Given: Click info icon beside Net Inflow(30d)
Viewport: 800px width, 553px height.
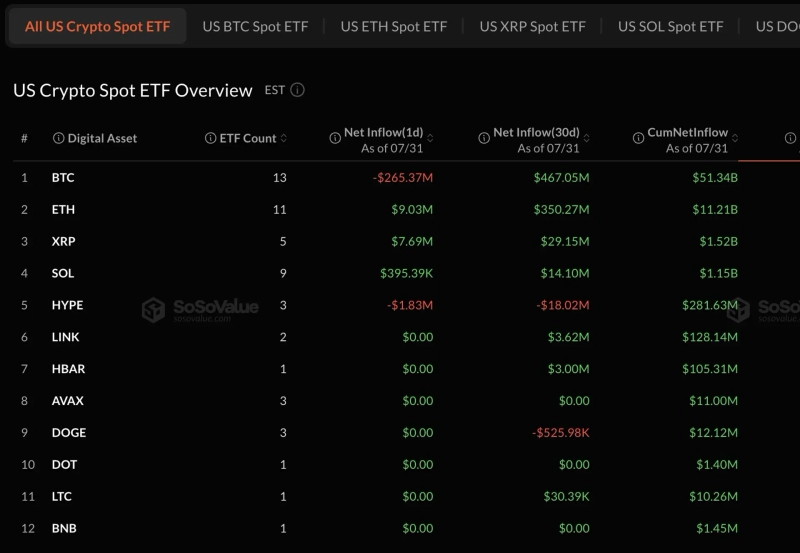Looking at the screenshot, I should (484, 138).
